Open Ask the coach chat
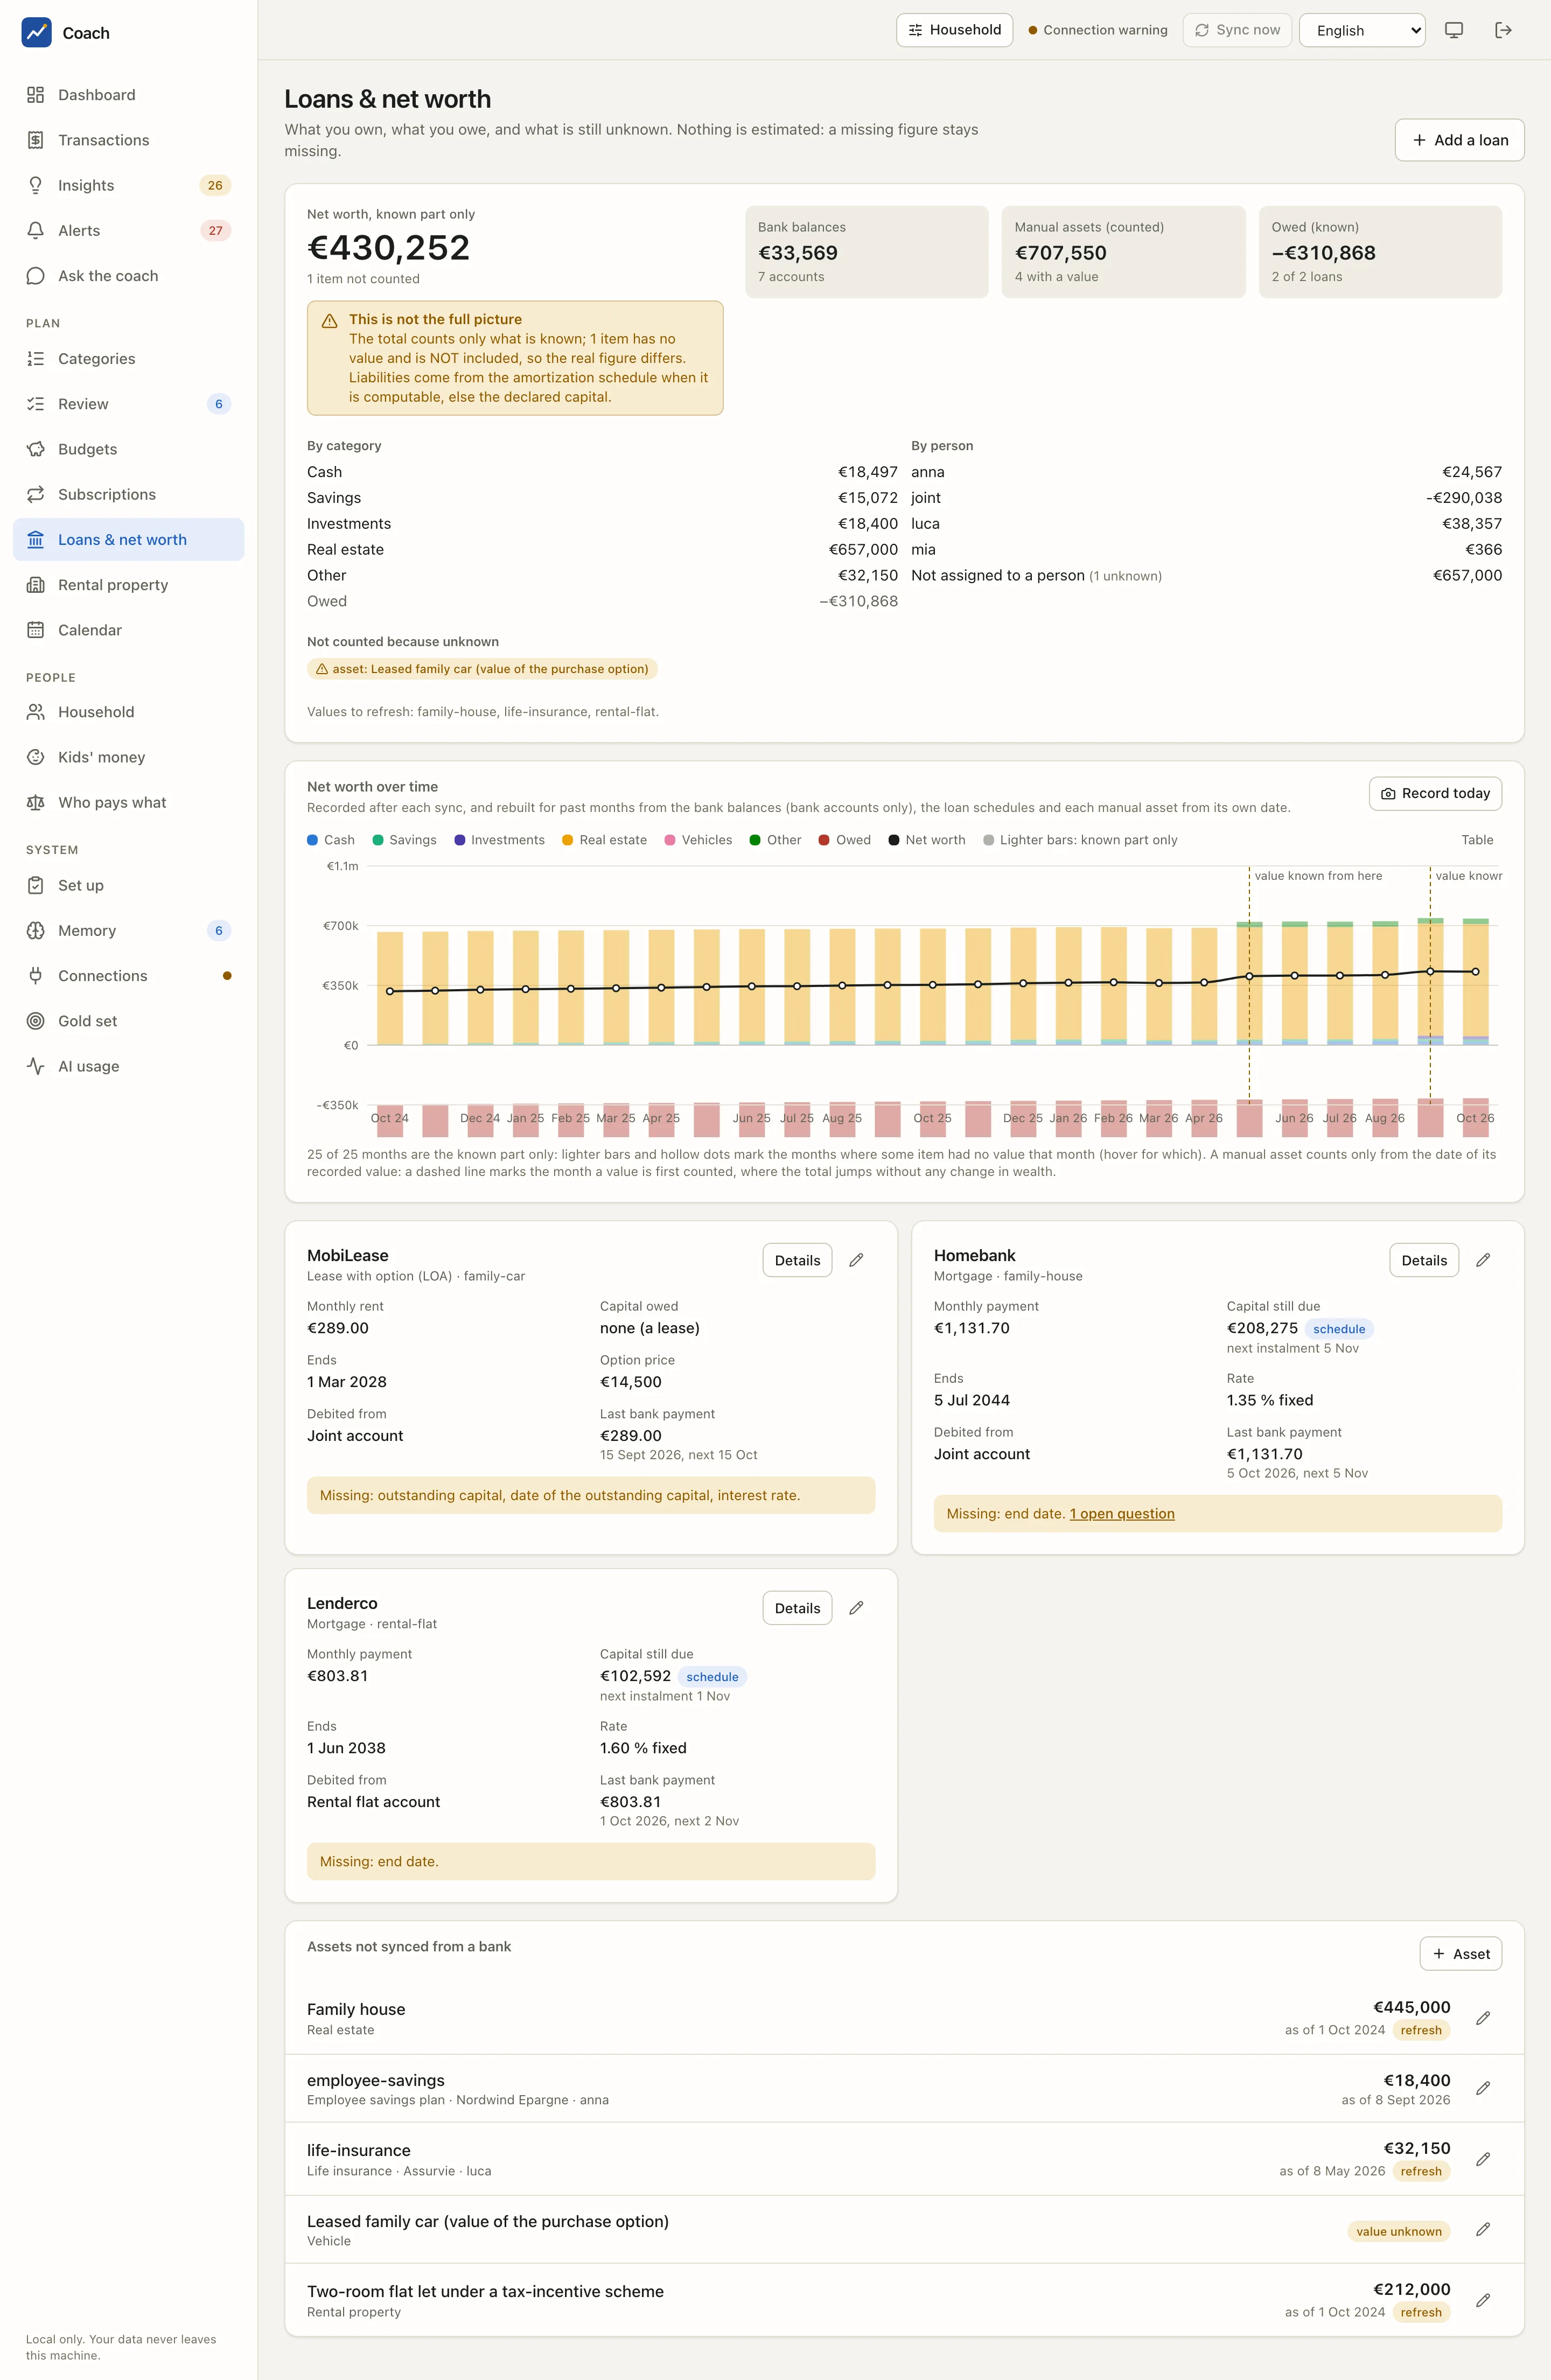The image size is (1551, 2380). 128,276
